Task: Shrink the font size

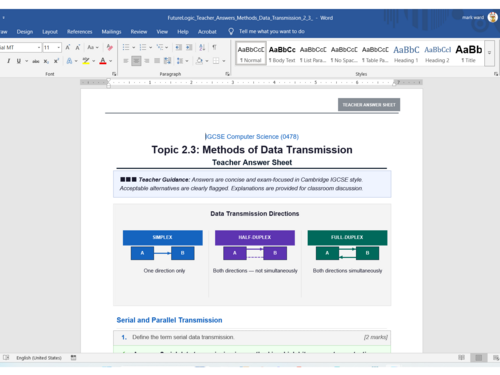Action: coord(78,48)
